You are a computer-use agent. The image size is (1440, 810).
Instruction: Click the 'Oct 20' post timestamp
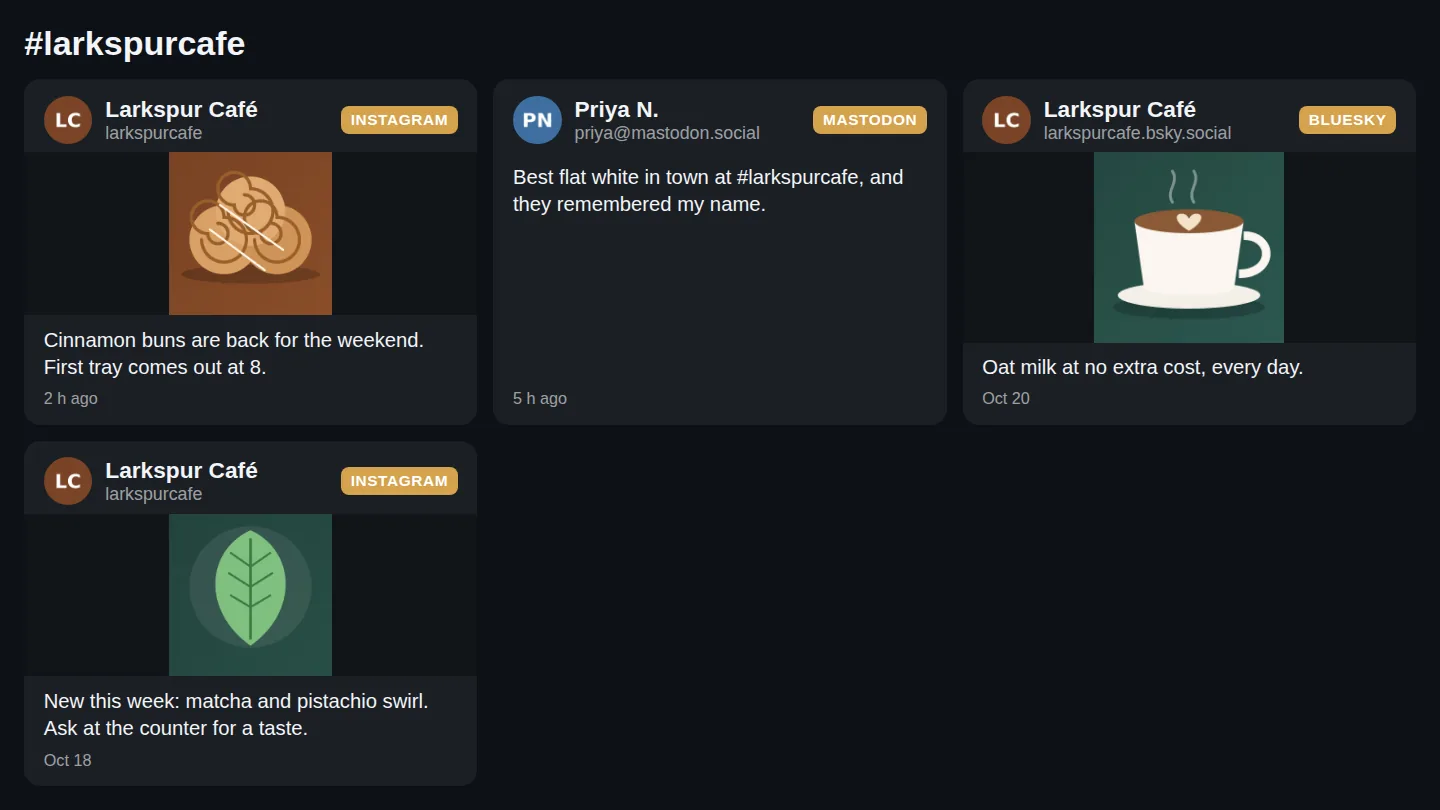pyautogui.click(x=1006, y=398)
